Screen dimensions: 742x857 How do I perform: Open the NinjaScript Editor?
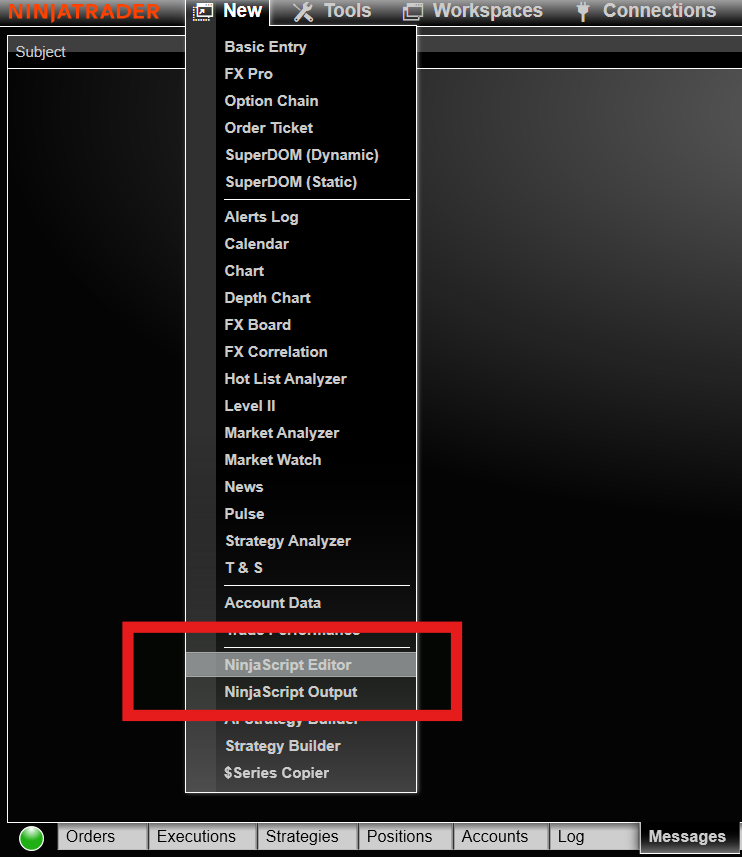[301, 665]
